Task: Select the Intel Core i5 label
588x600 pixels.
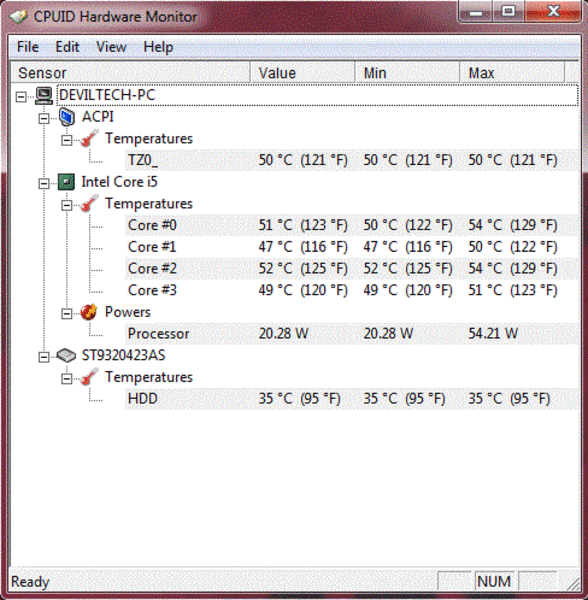Action: (119, 182)
